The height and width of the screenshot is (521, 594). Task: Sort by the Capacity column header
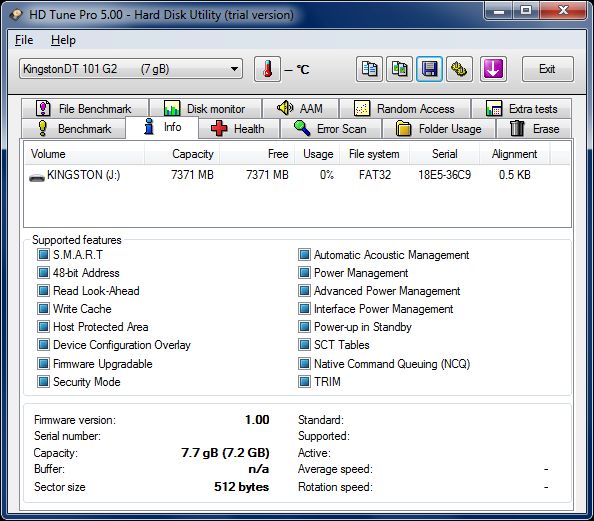tap(182, 154)
